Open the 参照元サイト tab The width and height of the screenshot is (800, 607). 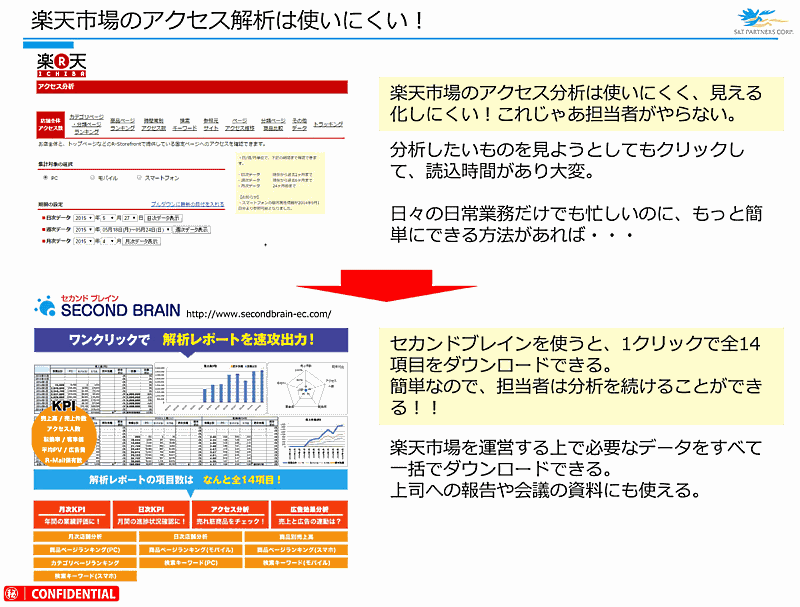(x=211, y=124)
